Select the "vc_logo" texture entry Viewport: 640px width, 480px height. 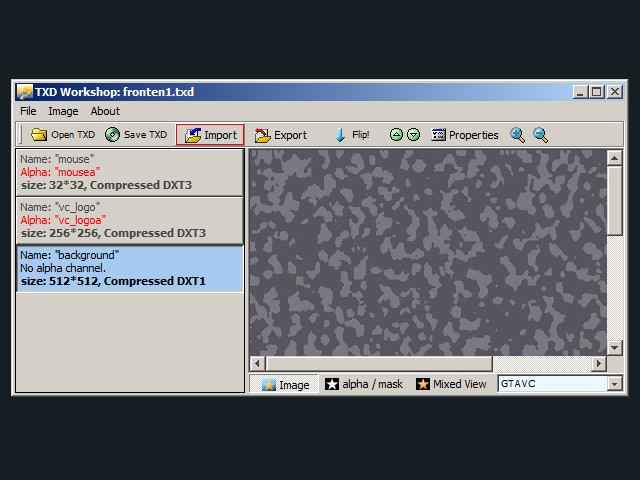tap(130, 220)
